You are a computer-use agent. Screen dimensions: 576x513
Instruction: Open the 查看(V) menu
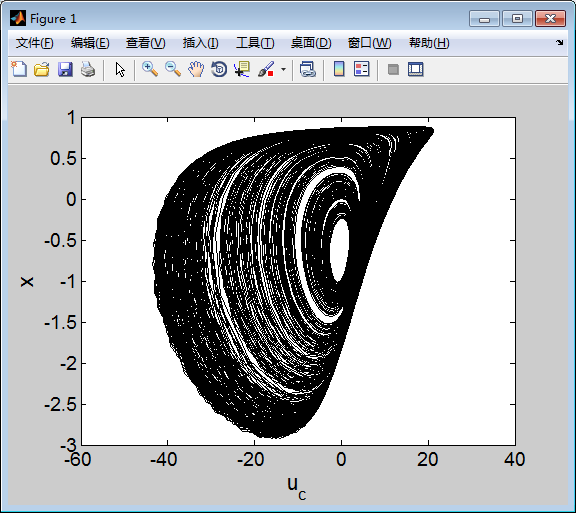(145, 43)
